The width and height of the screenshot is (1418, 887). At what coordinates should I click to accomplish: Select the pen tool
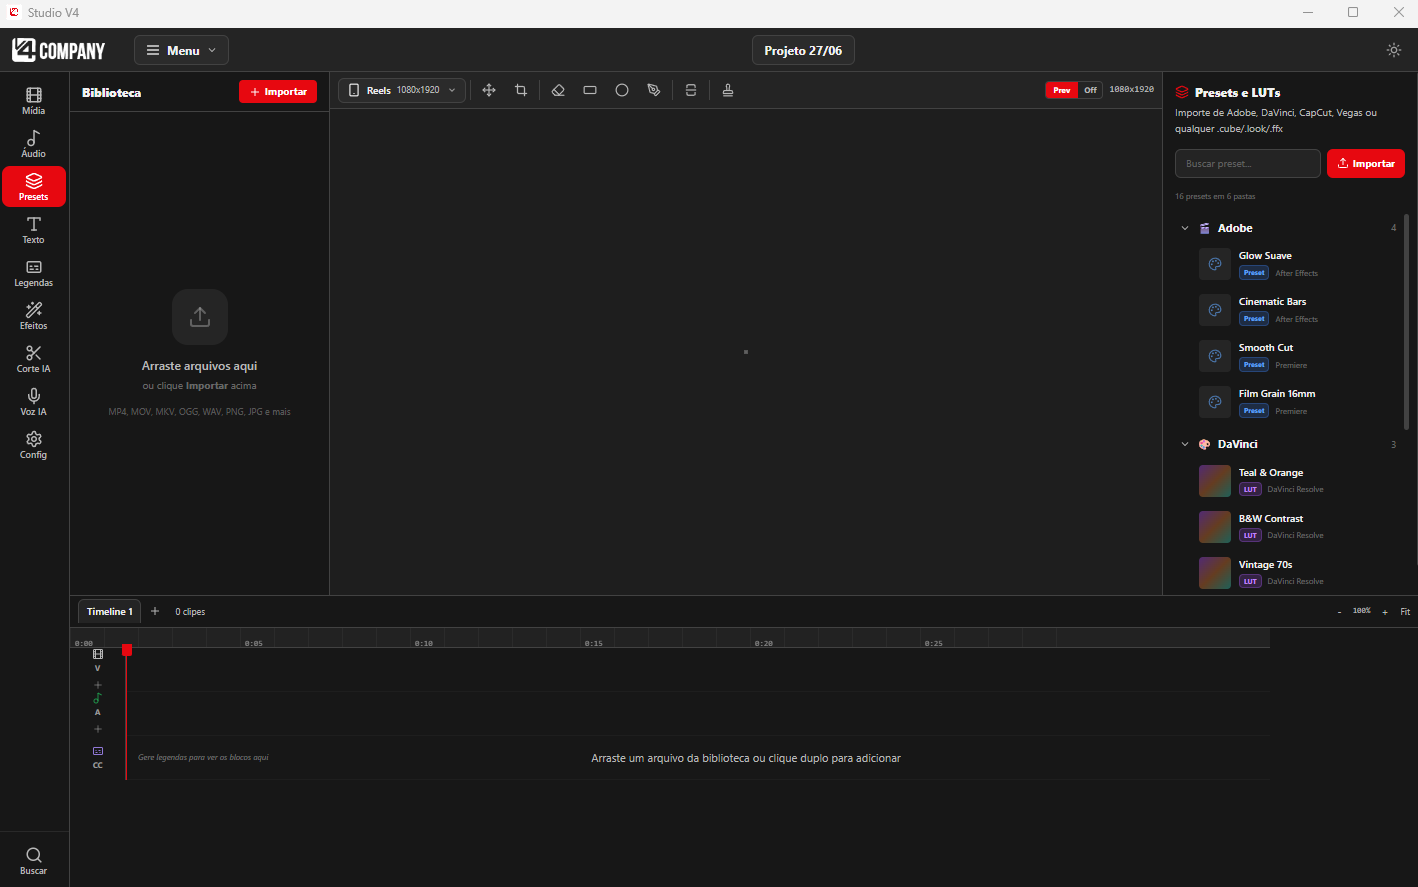(x=654, y=90)
